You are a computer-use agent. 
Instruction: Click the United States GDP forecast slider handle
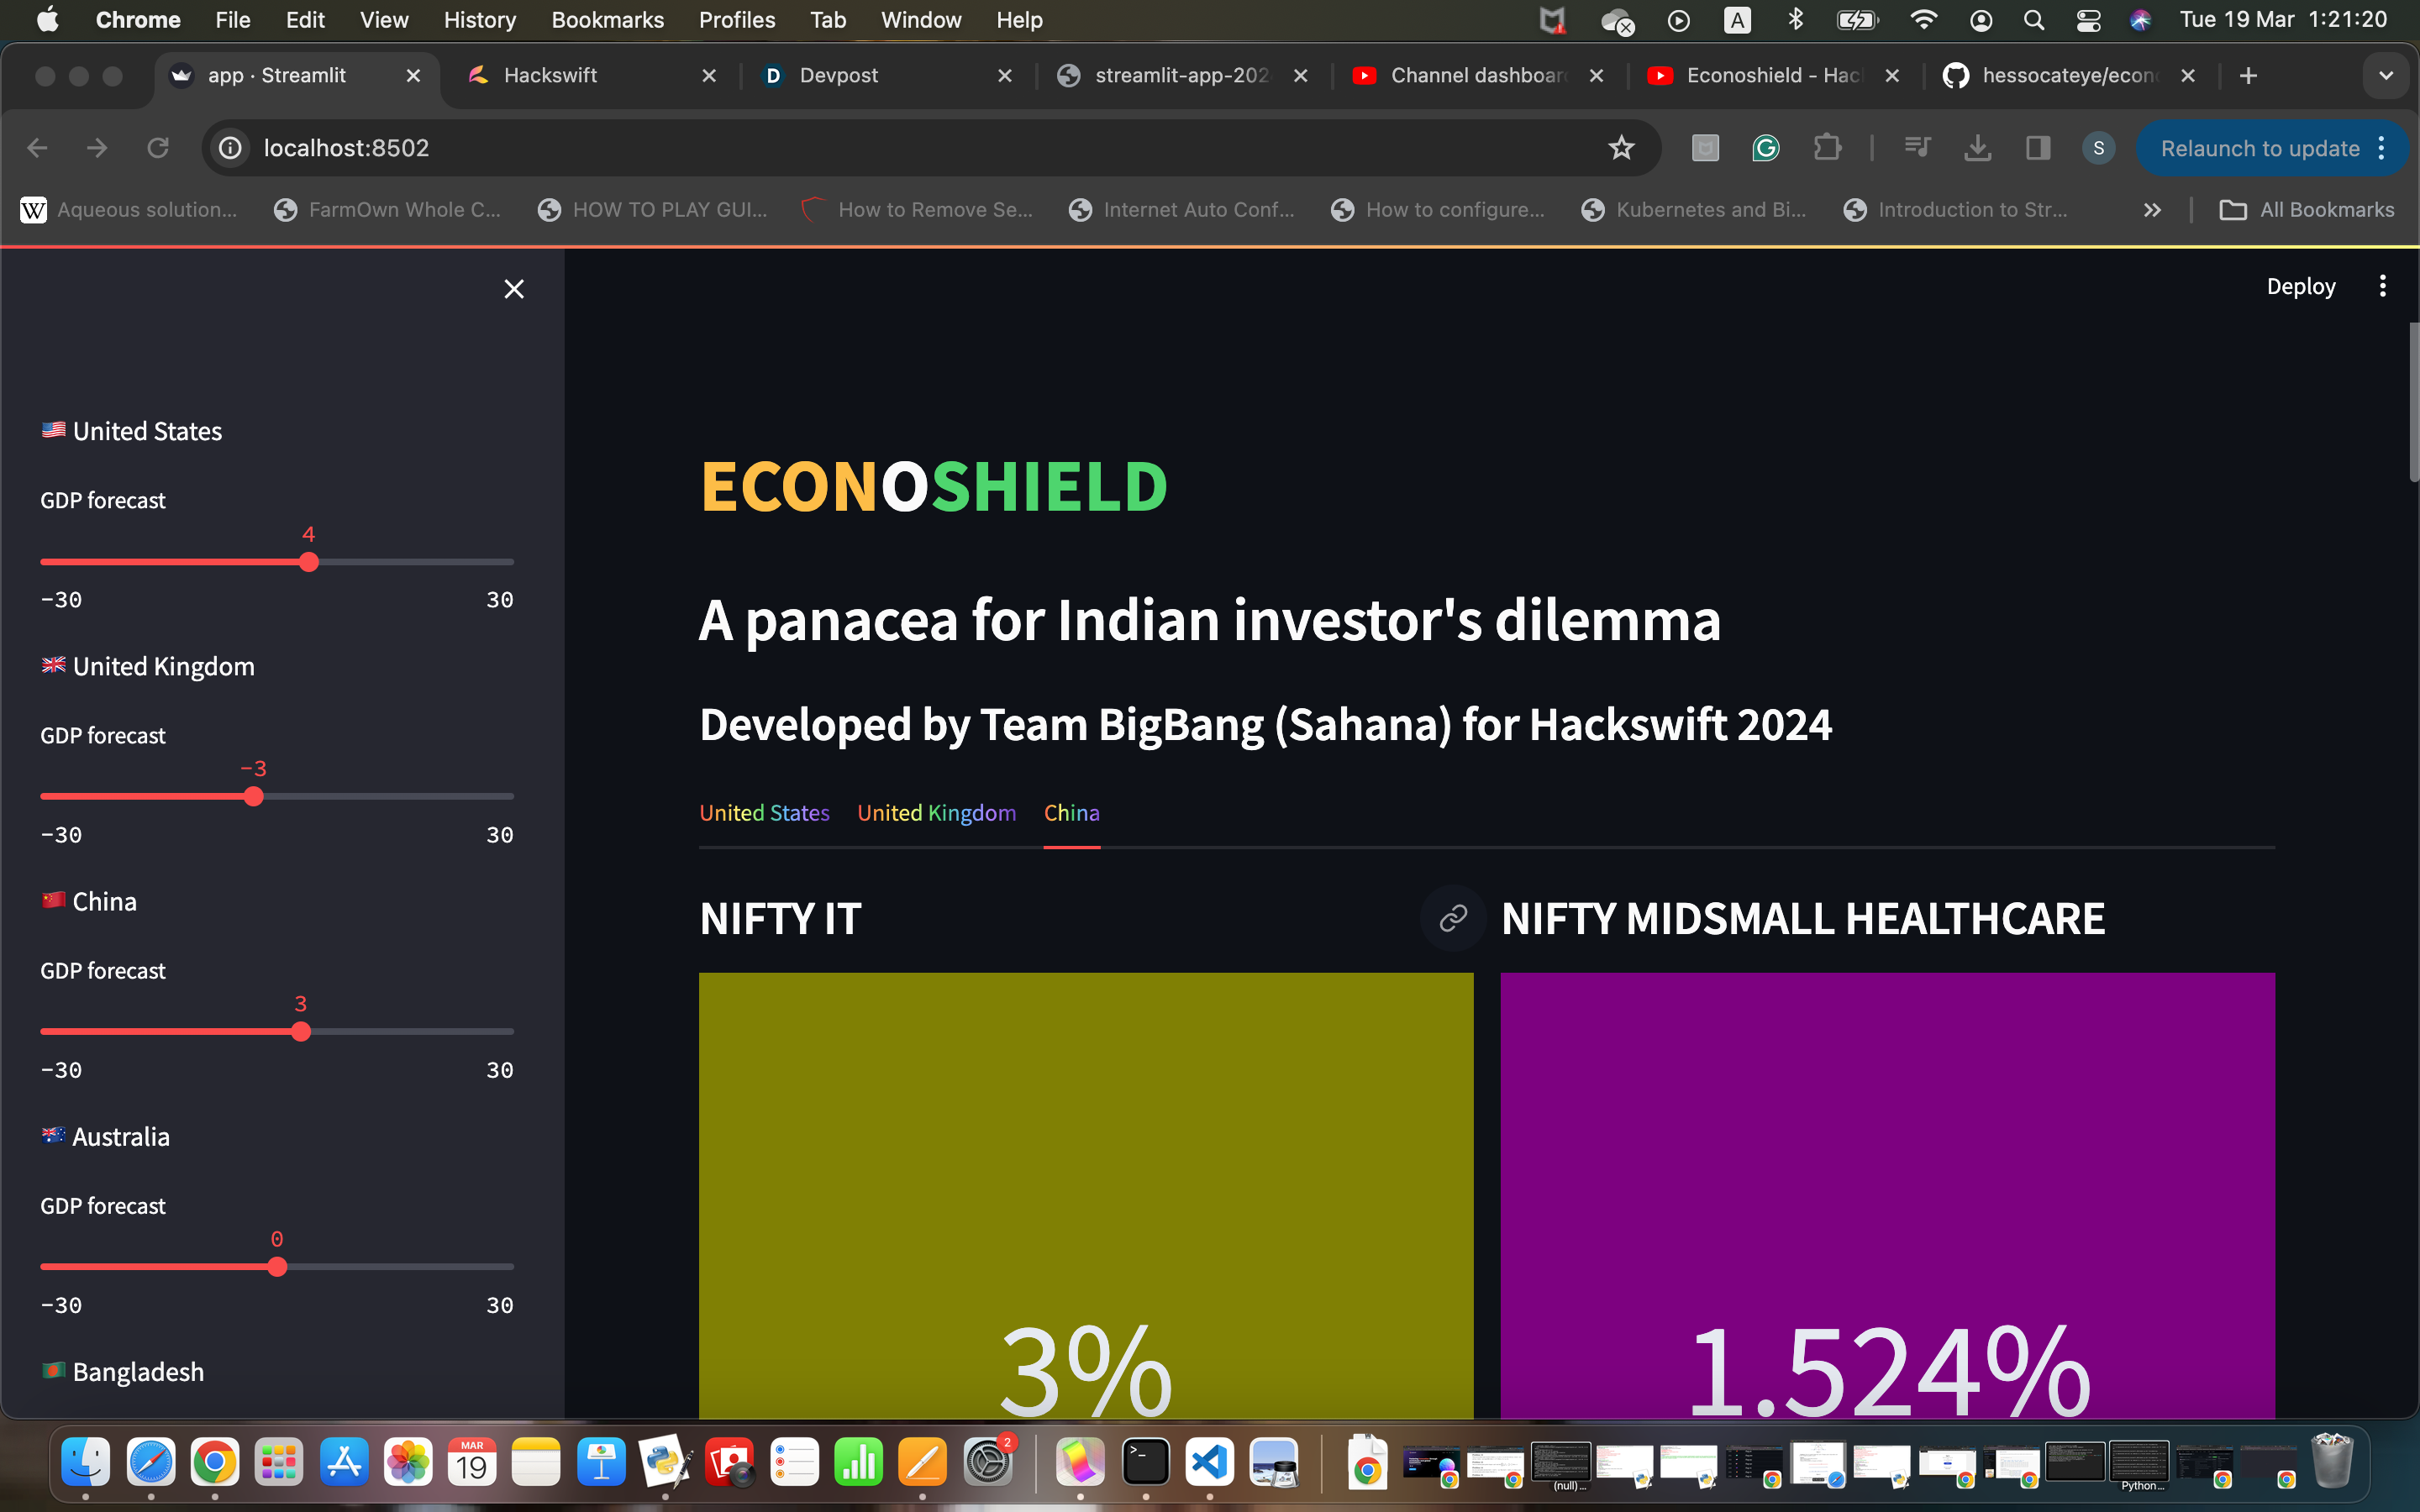click(x=309, y=562)
